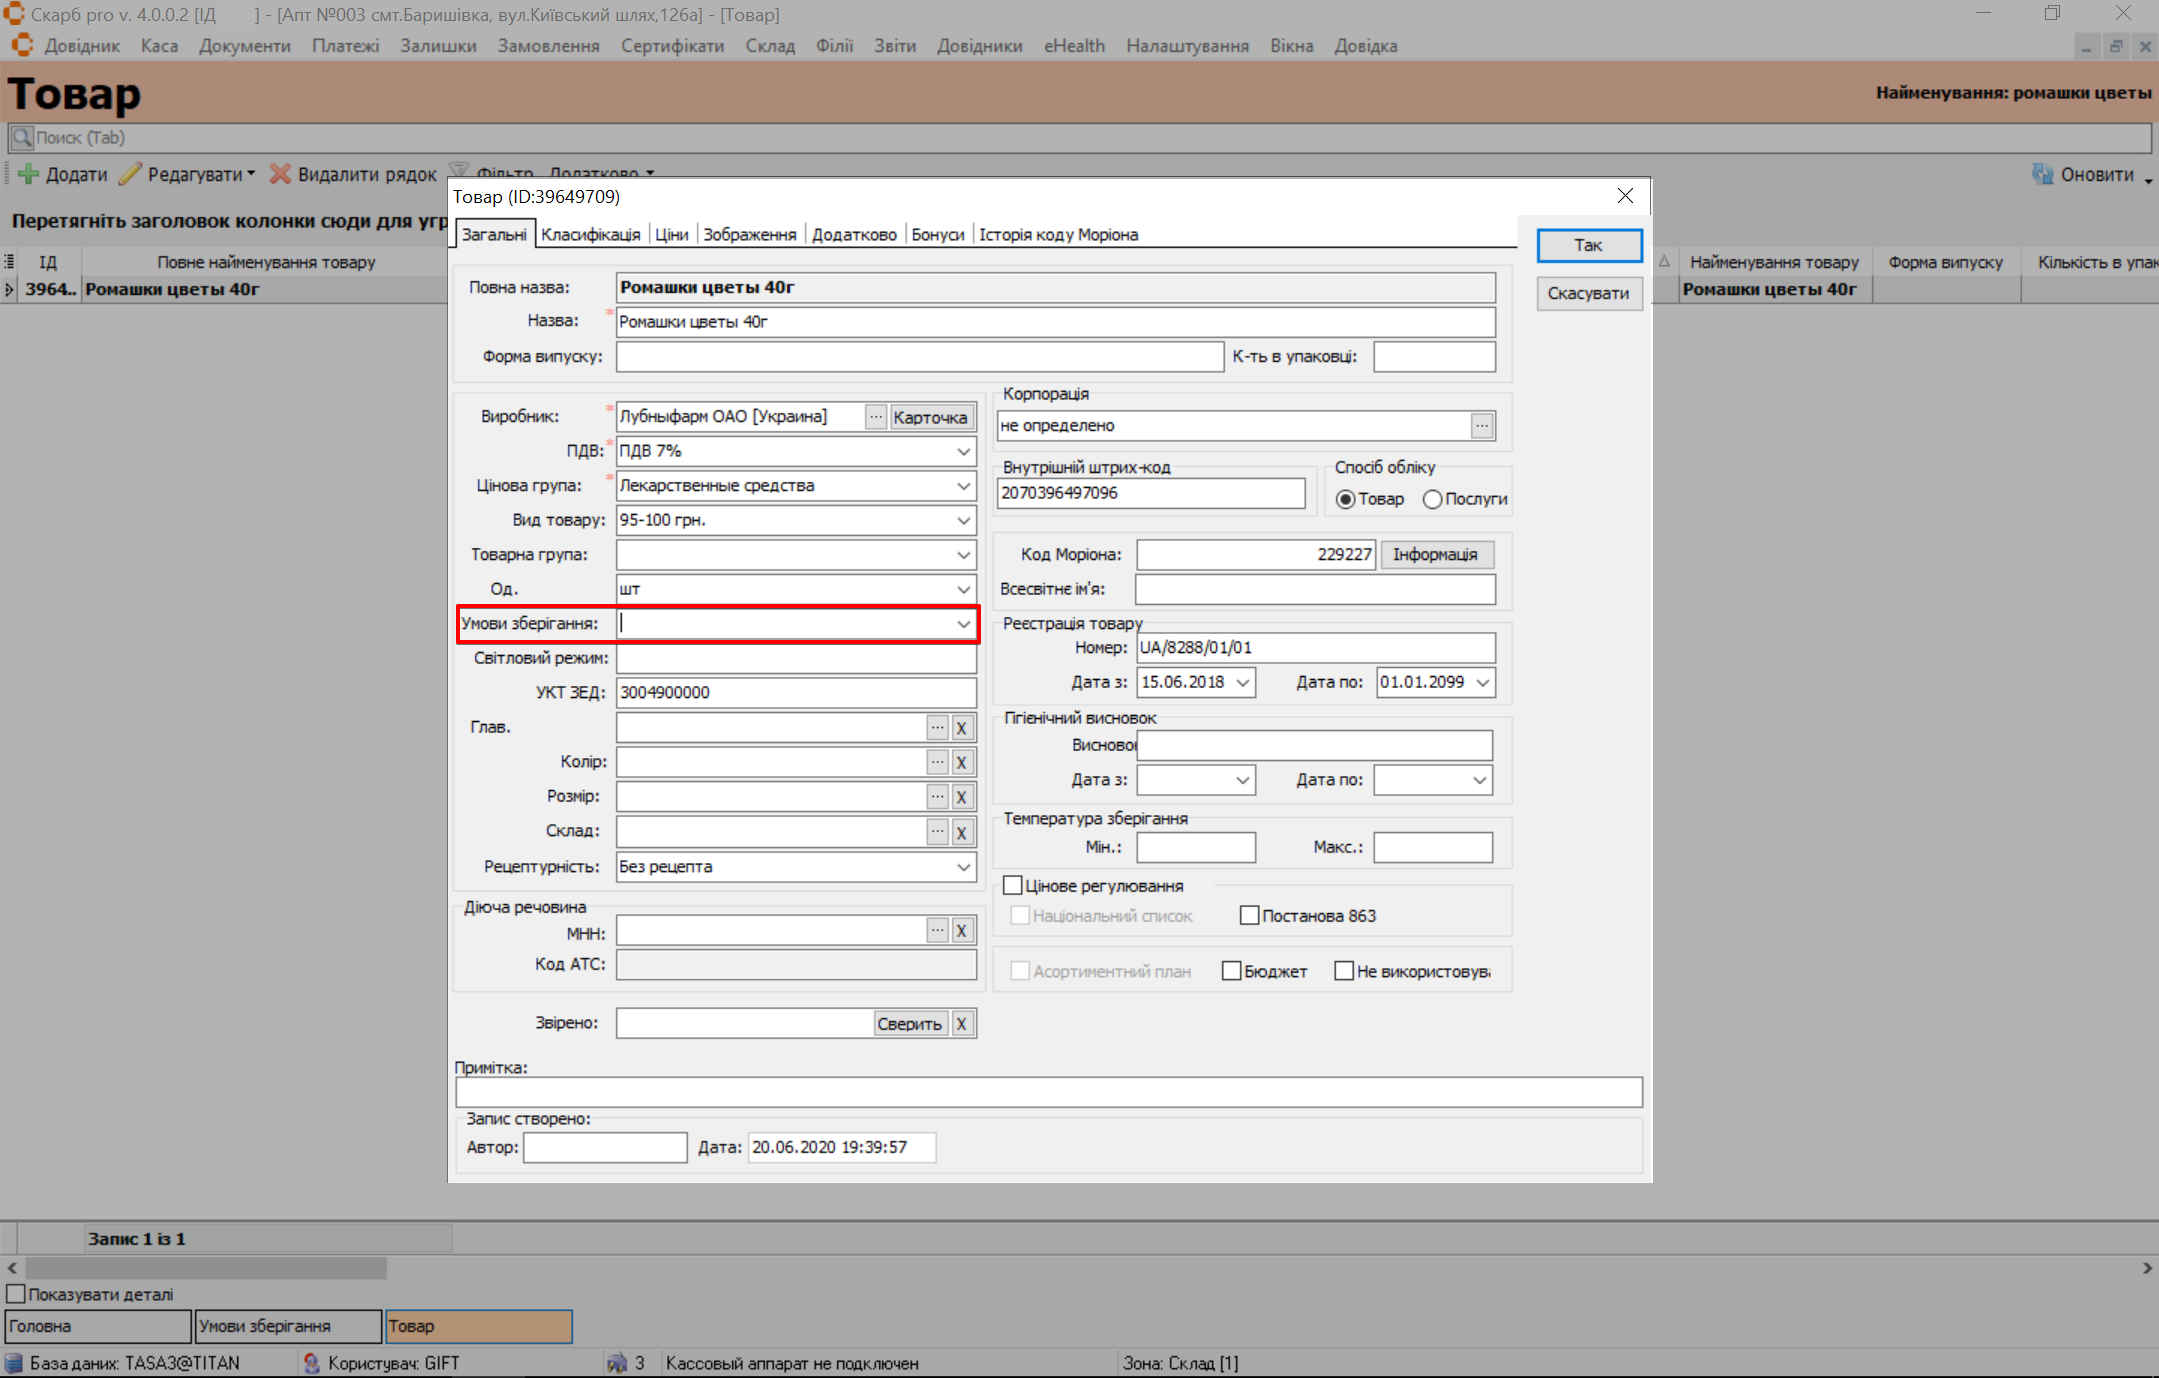Click the Оновити refresh icon
Screen dimensions: 2159x1378
2042,174
